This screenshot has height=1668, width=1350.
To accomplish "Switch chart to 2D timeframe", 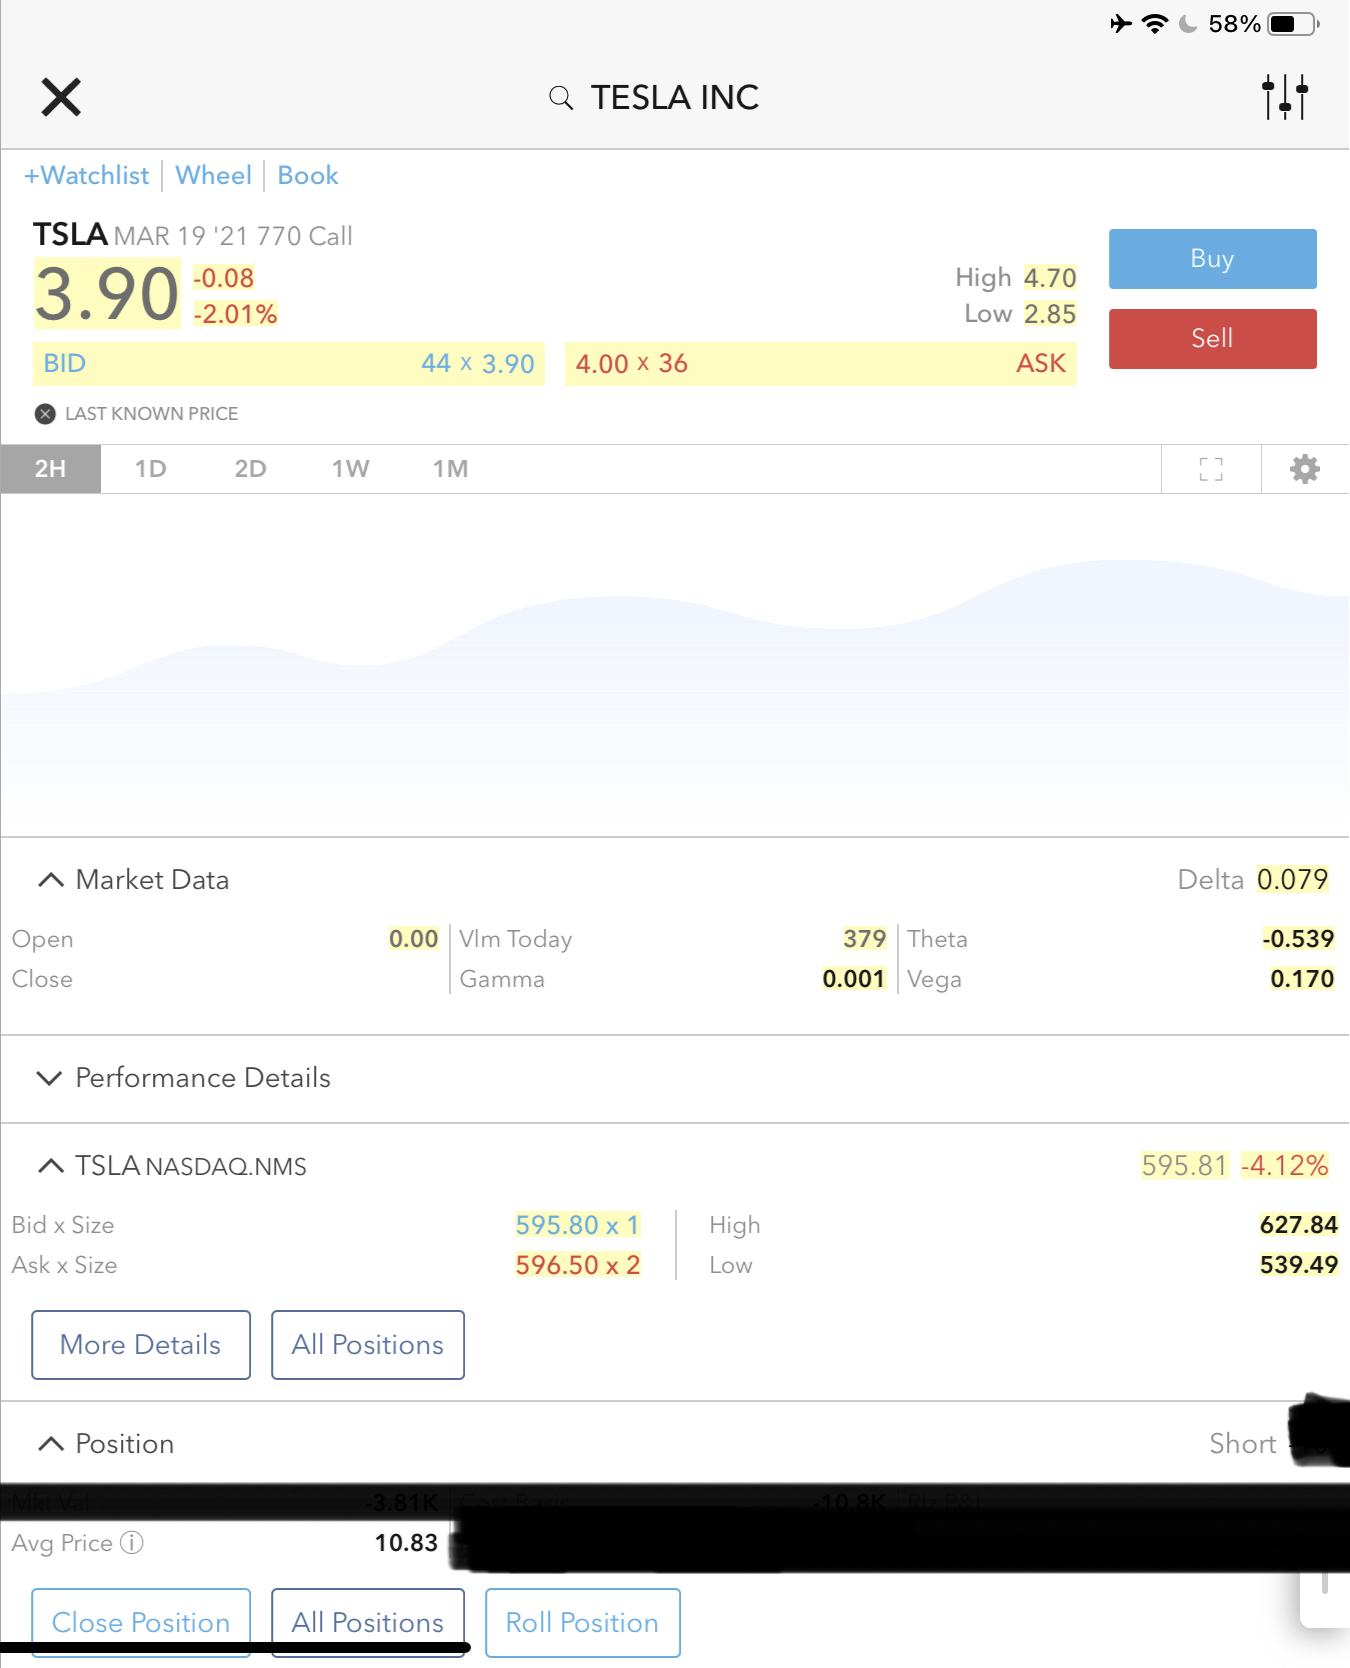I will 250,469.
